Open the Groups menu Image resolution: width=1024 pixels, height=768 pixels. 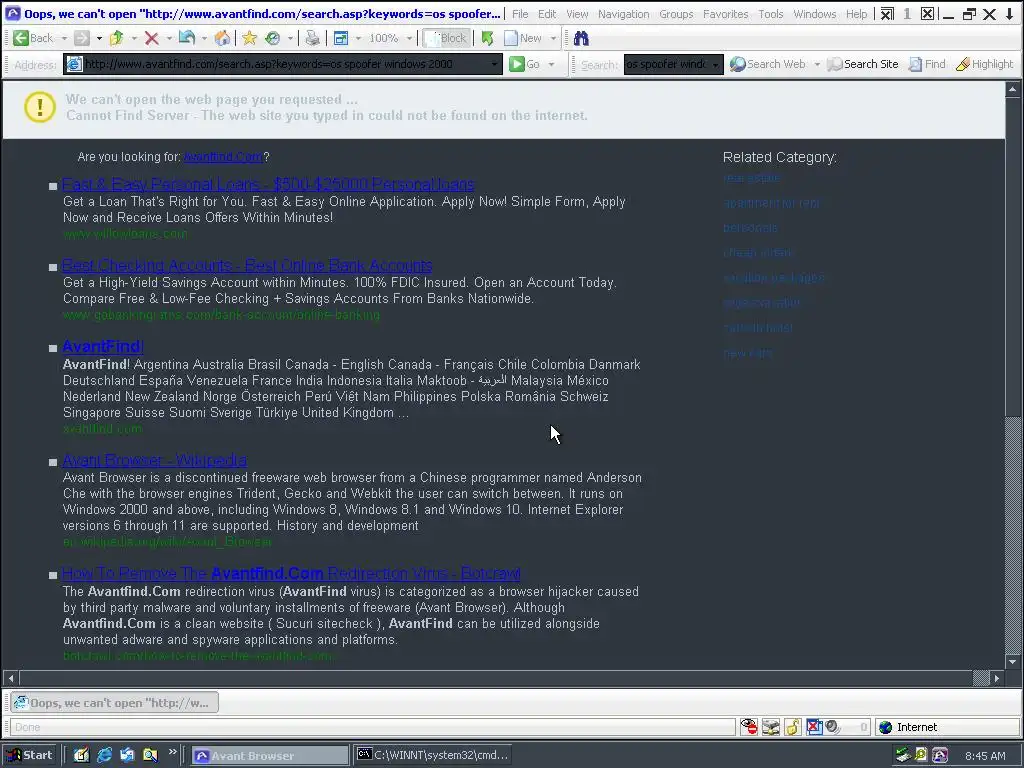tap(676, 14)
